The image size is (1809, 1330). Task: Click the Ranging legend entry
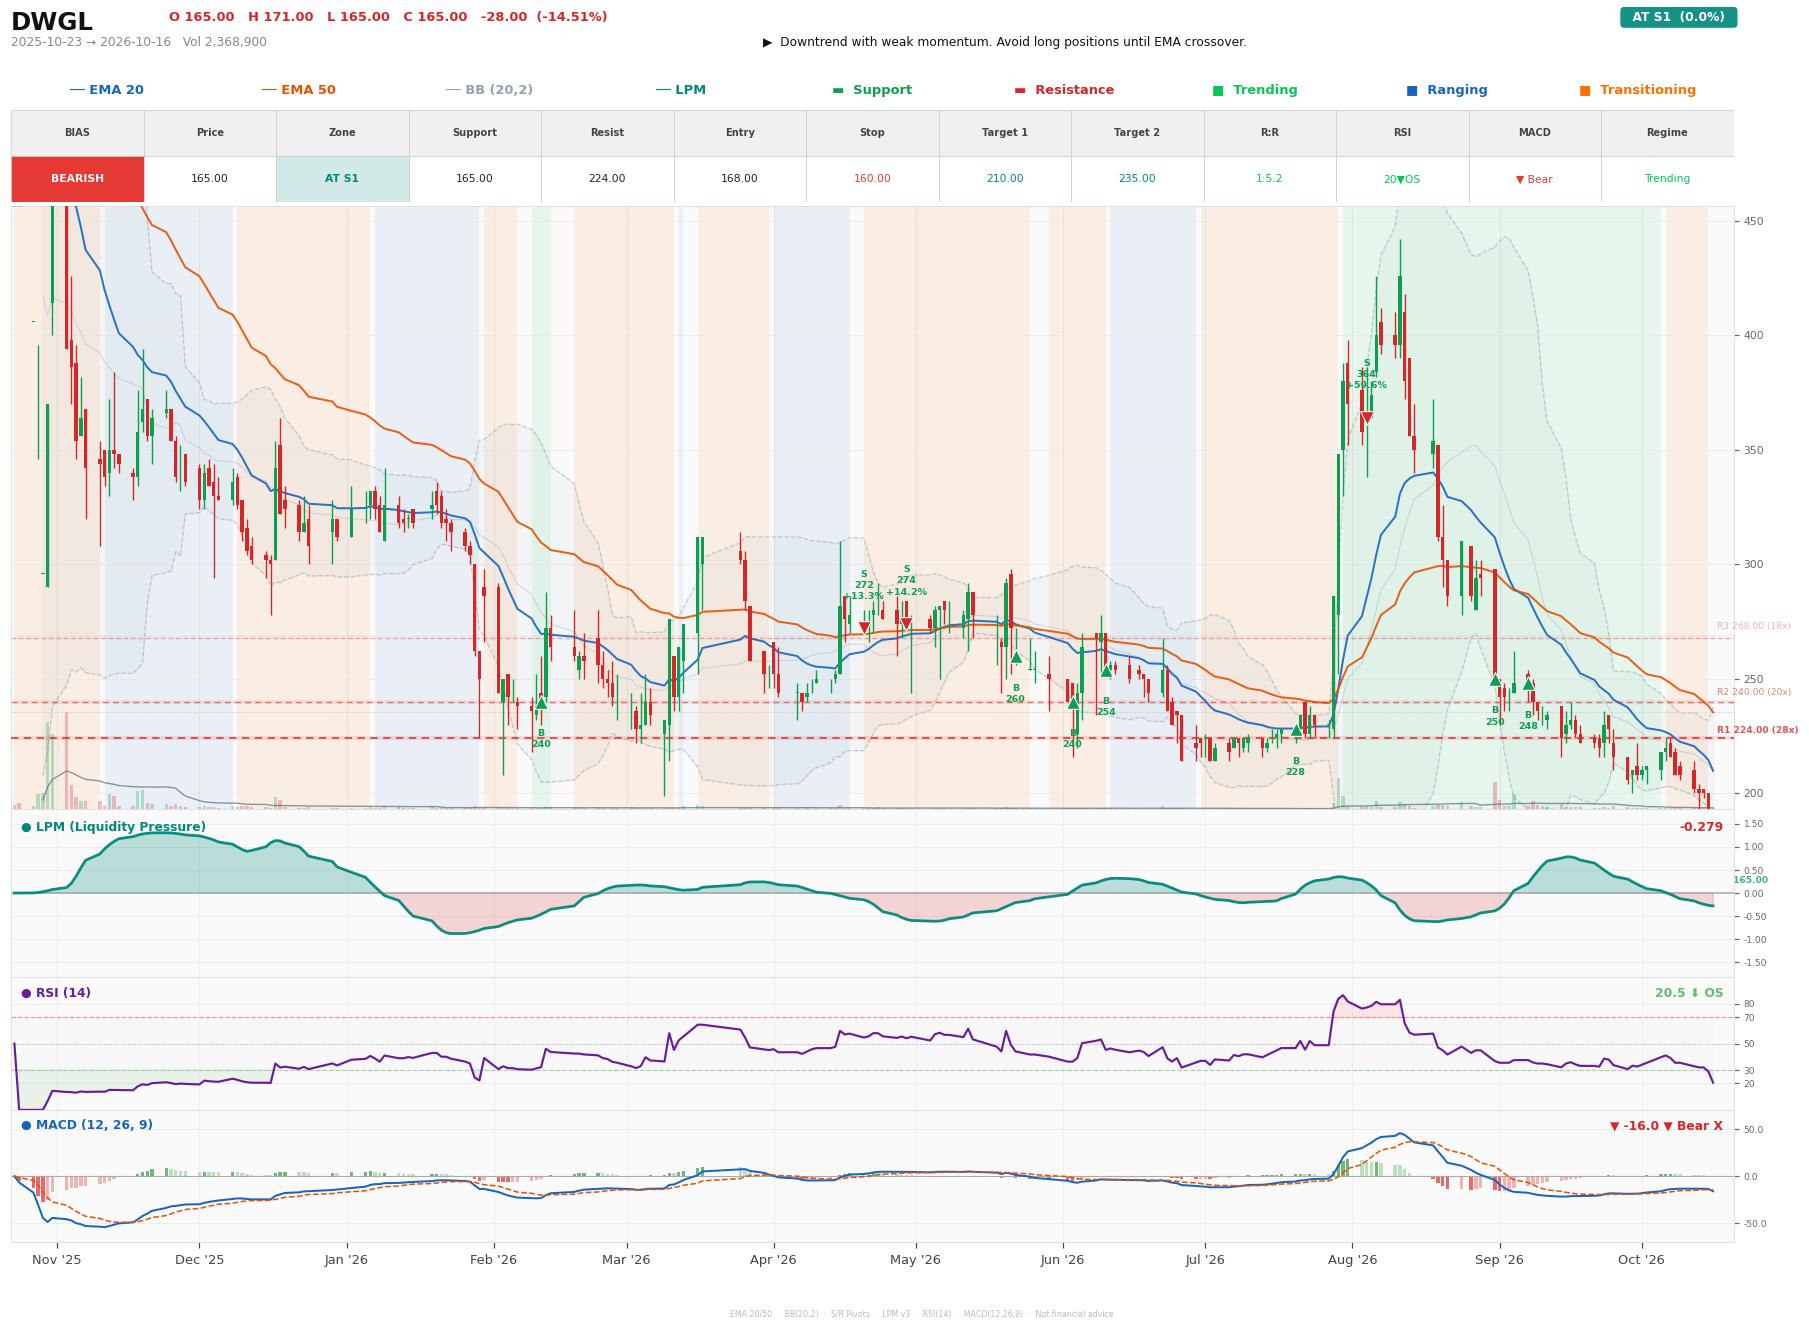coord(1447,90)
